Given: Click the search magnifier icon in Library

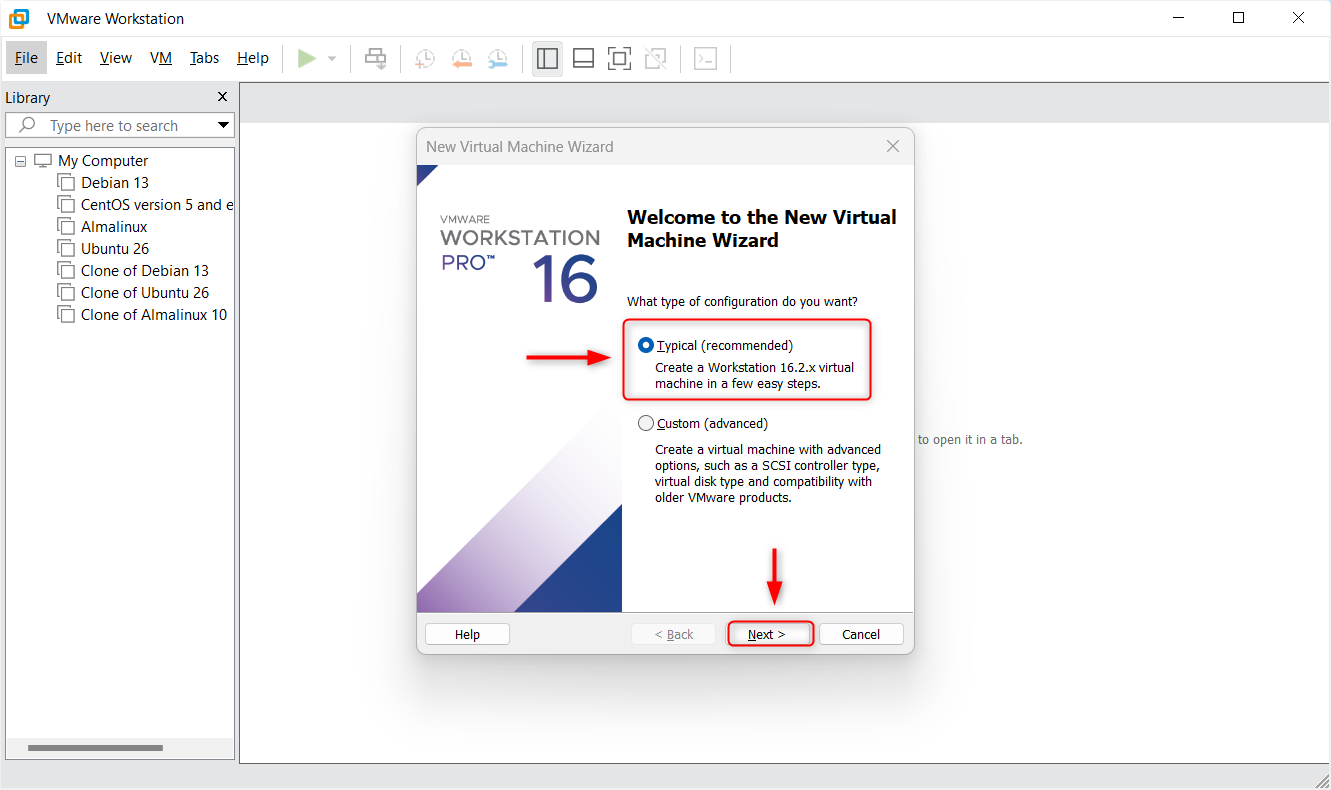Looking at the screenshot, I should [x=27, y=125].
